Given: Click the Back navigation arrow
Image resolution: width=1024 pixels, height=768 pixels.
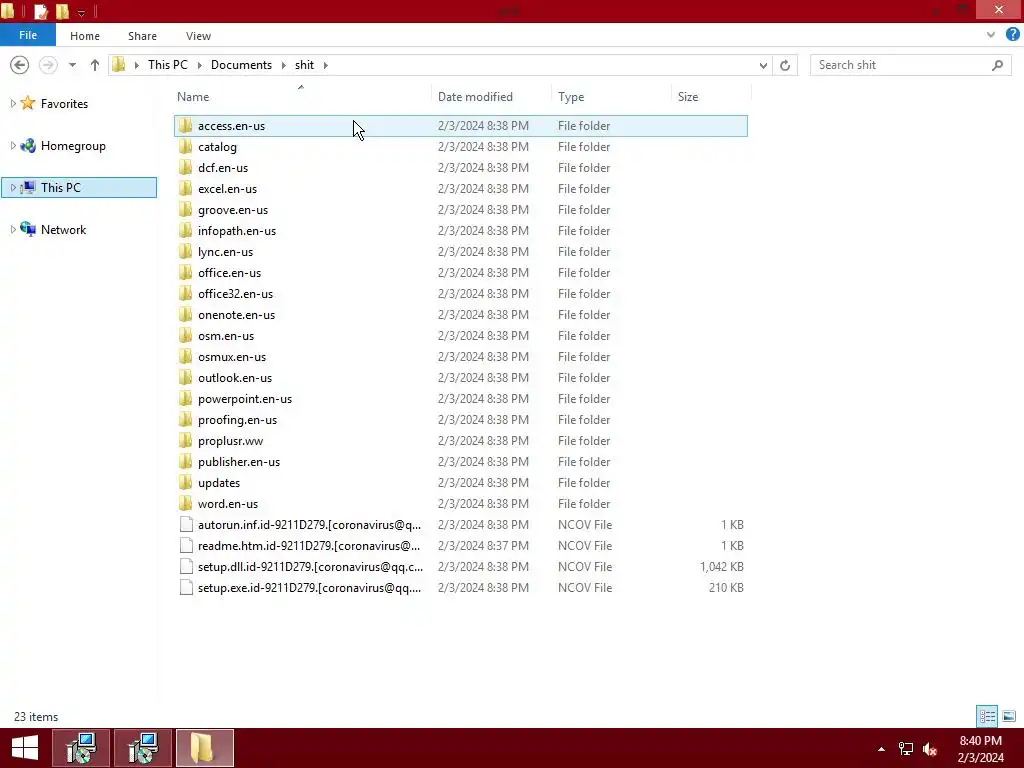Looking at the screenshot, I should 20,65.
